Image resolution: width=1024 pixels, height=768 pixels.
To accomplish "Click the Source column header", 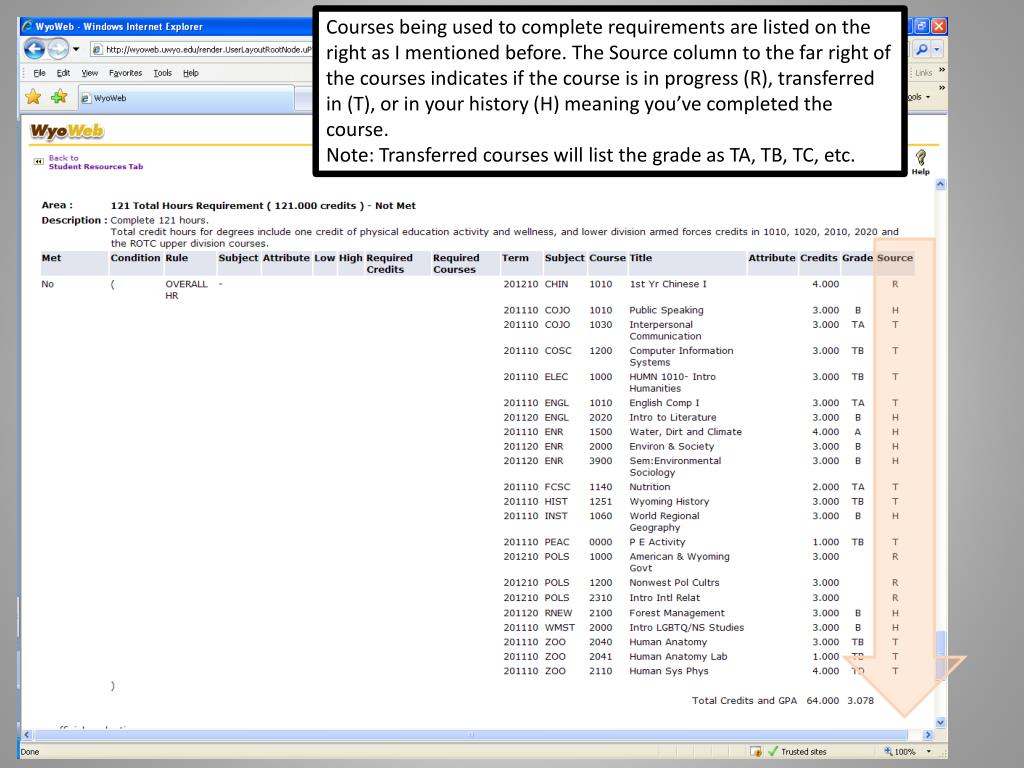I will coord(895,258).
